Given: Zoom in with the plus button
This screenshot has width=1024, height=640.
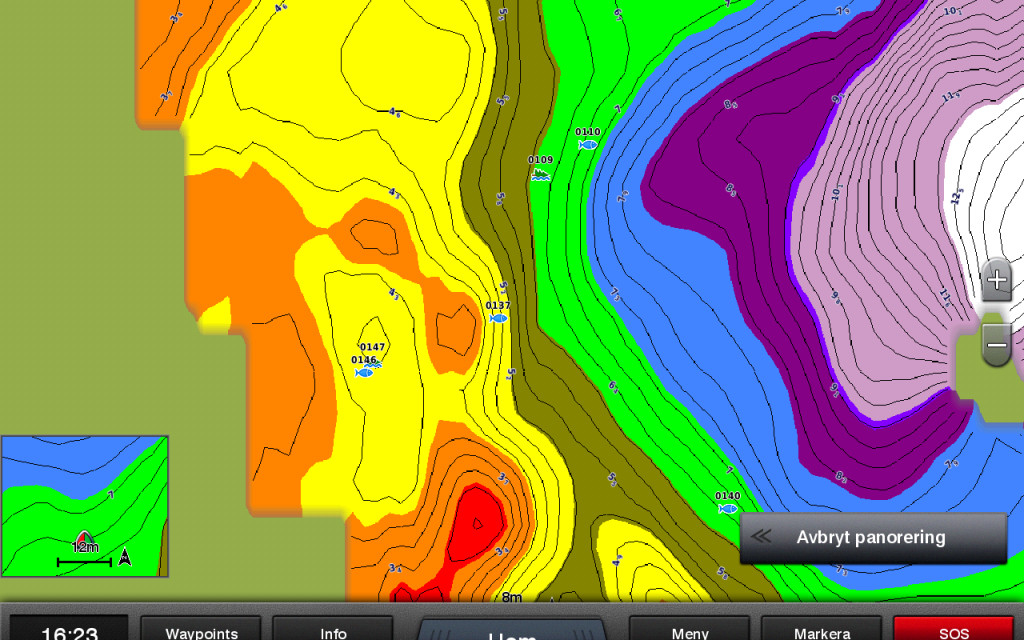Looking at the screenshot, I should (996, 281).
